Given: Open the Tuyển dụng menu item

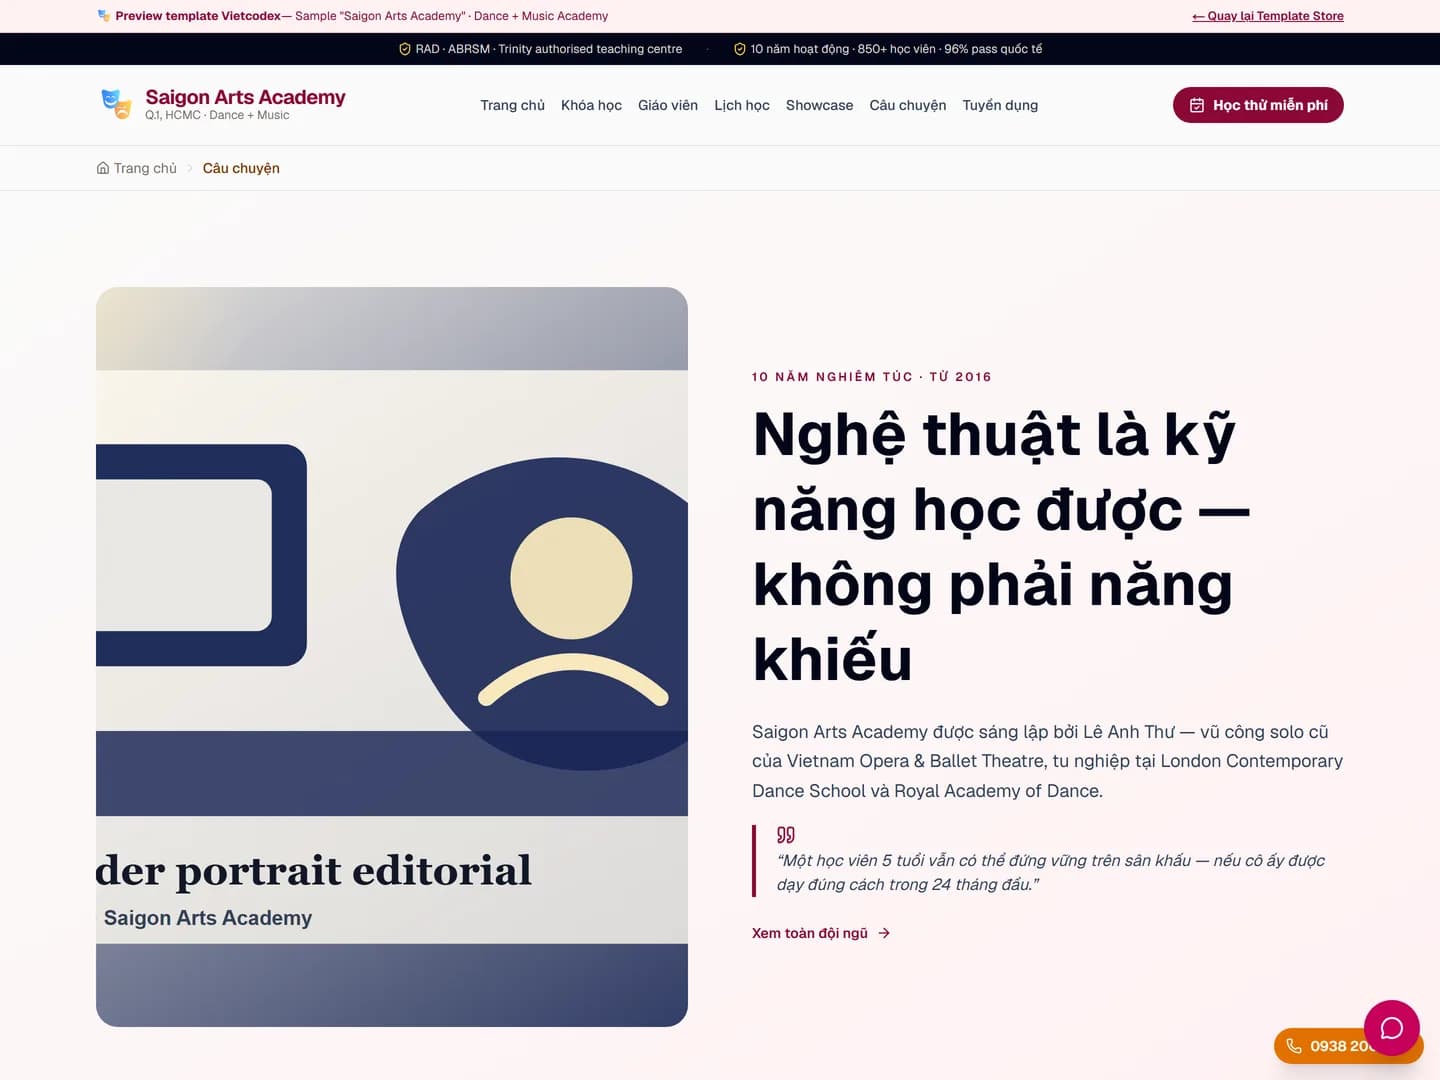Looking at the screenshot, I should (1000, 105).
